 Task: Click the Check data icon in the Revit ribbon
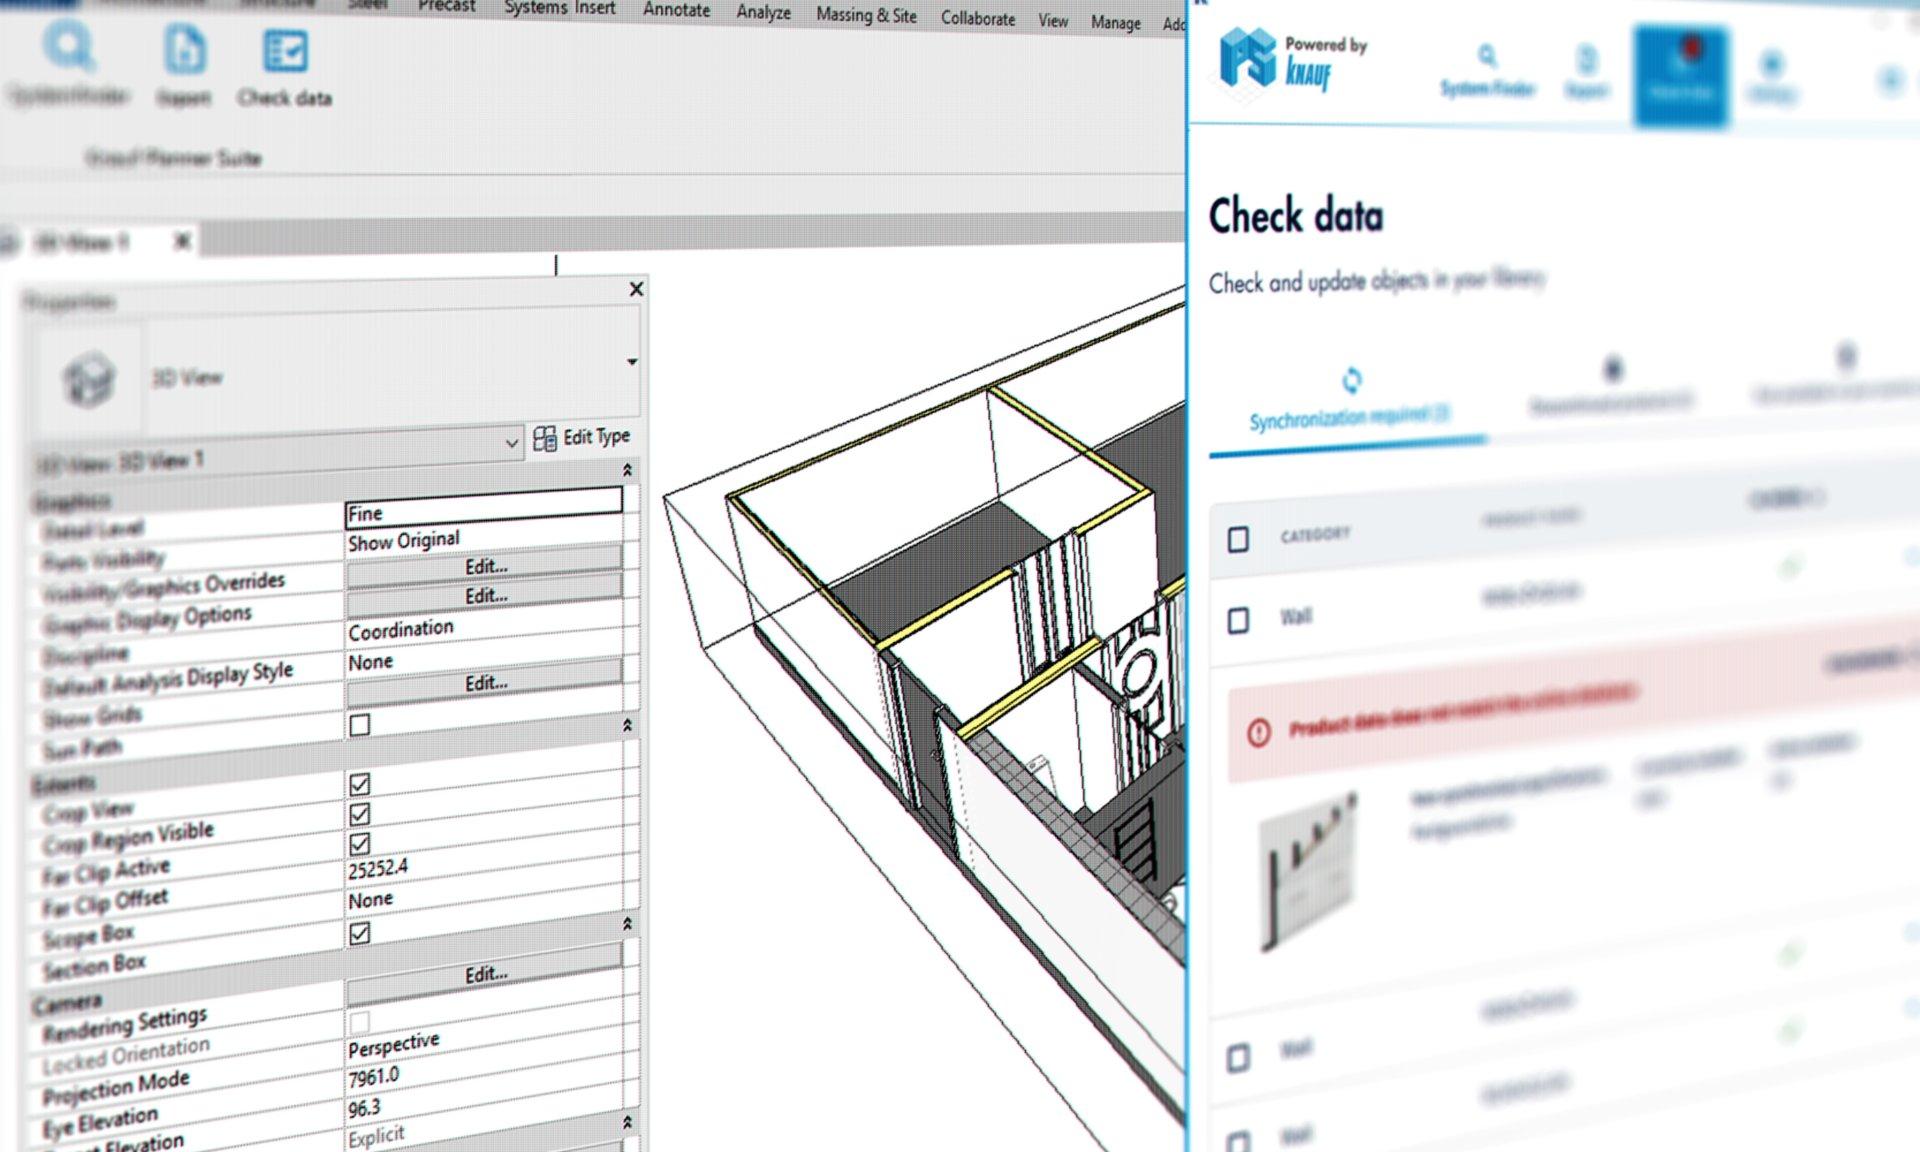[x=285, y=51]
